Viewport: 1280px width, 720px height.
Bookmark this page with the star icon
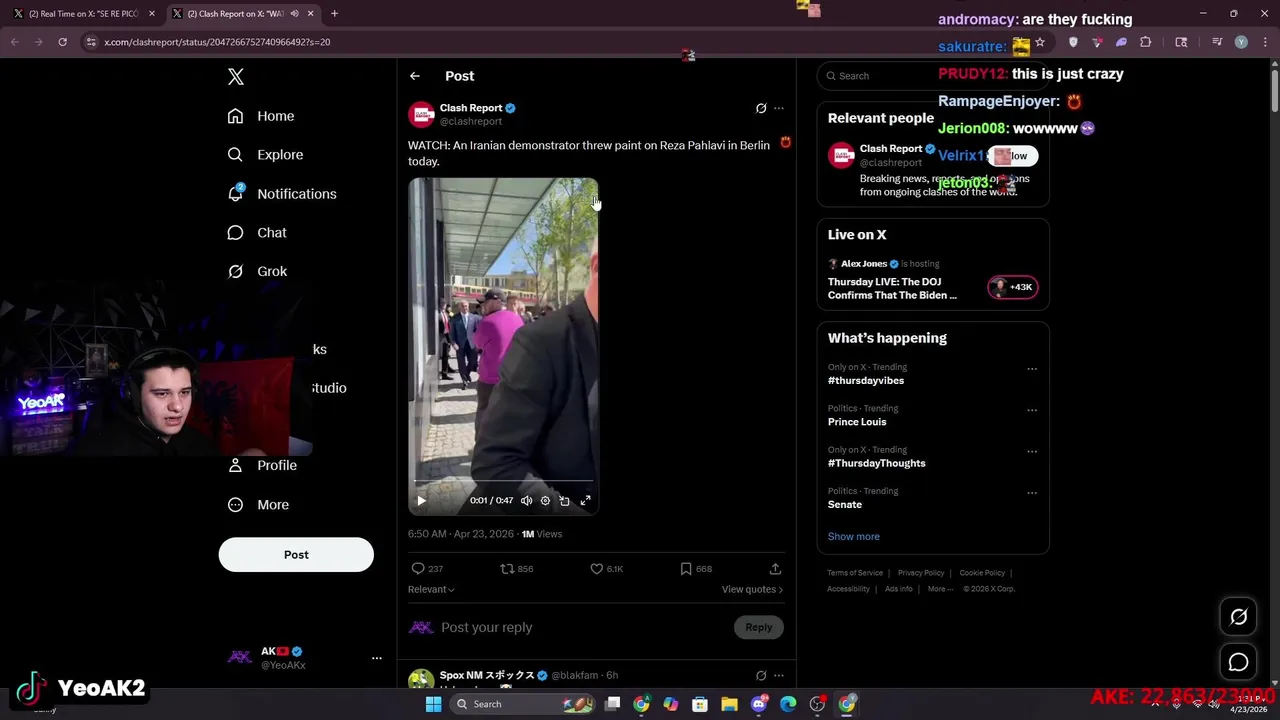[1040, 42]
